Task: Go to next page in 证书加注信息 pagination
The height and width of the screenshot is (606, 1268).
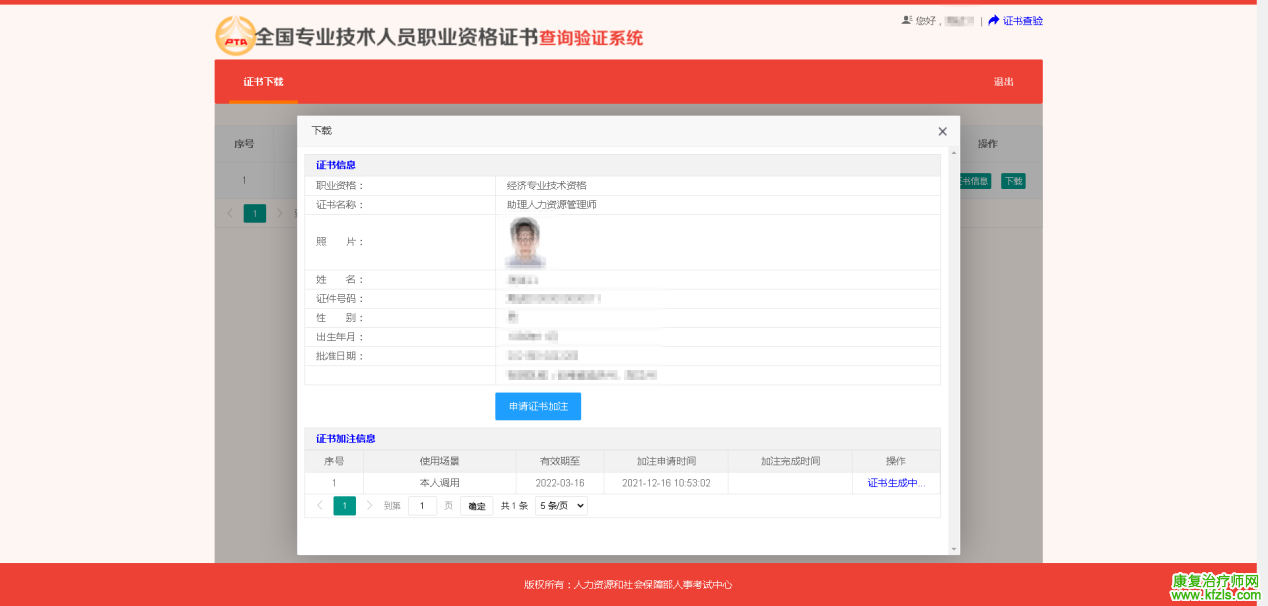Action: point(369,506)
